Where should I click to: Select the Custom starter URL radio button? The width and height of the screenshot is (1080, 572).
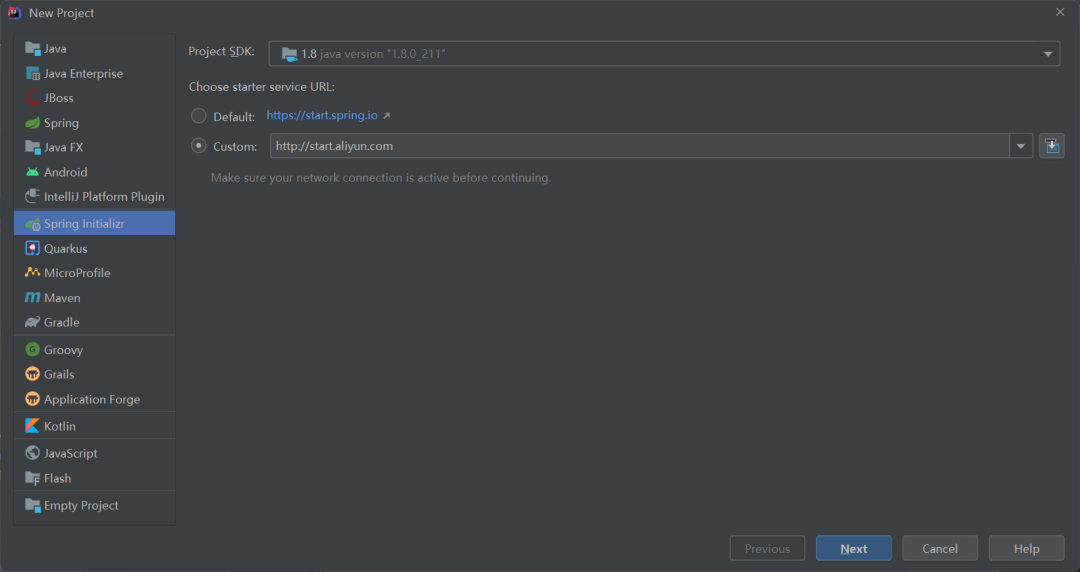(x=199, y=146)
